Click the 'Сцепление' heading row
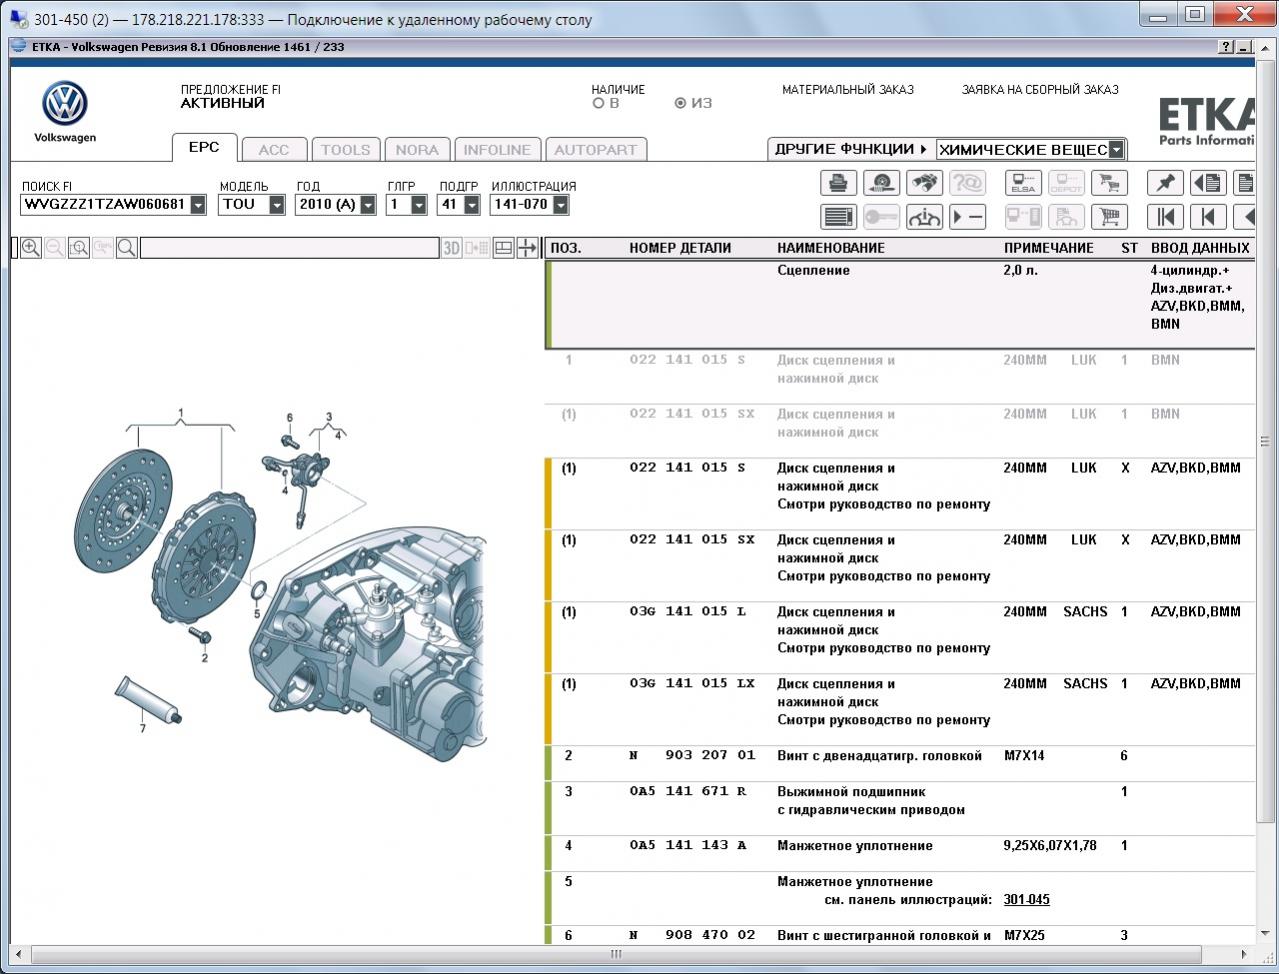The width and height of the screenshot is (1279, 974). pos(900,304)
